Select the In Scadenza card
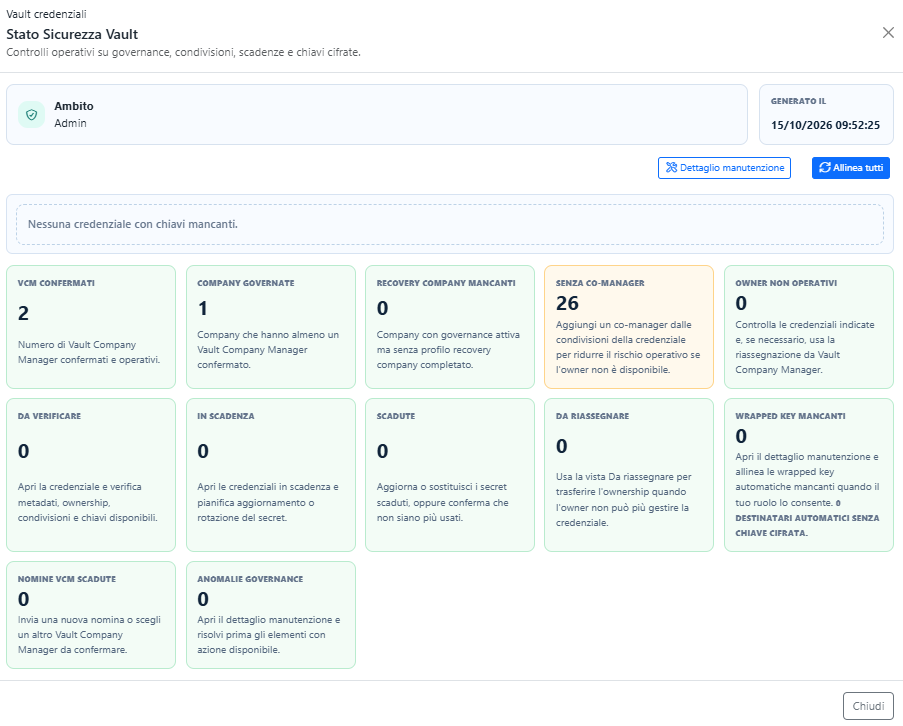The height and width of the screenshot is (726, 903). (x=271, y=475)
